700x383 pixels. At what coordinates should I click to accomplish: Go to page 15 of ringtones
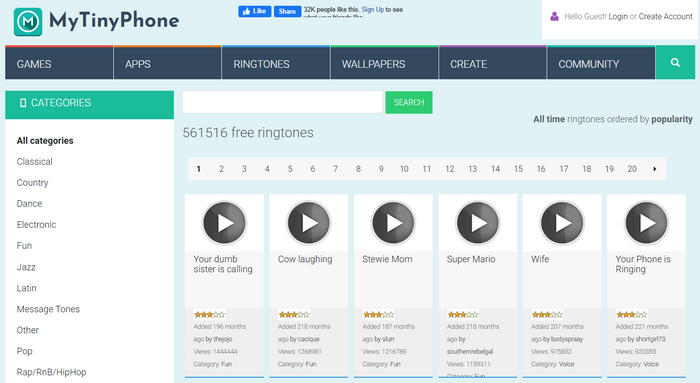518,169
